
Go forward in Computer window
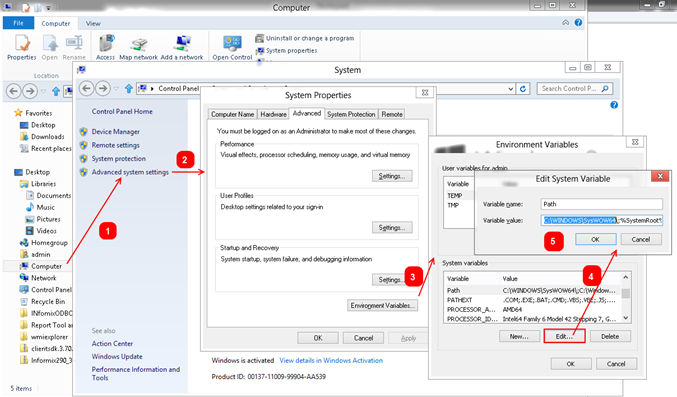30,91
